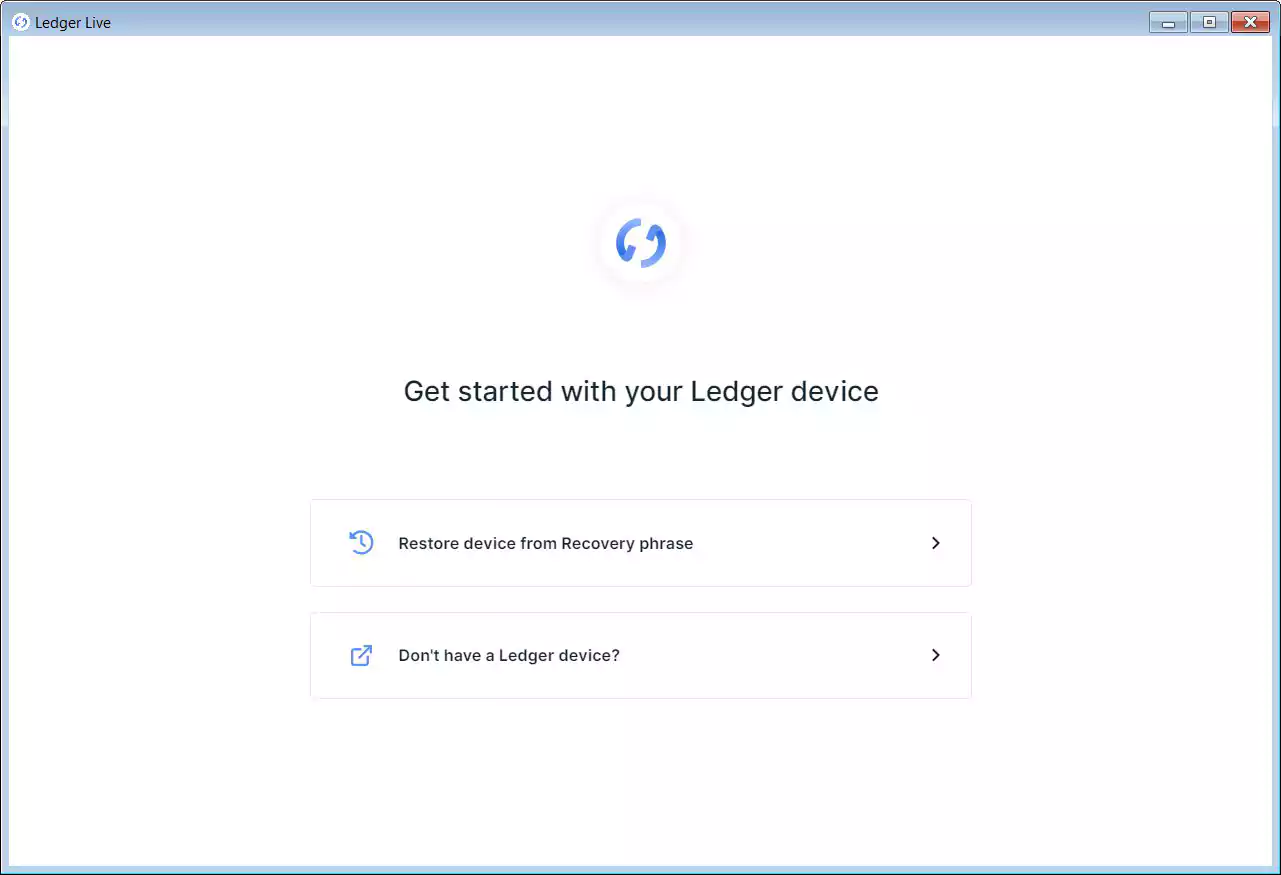Select Restore device from Recovery phrase

point(641,543)
